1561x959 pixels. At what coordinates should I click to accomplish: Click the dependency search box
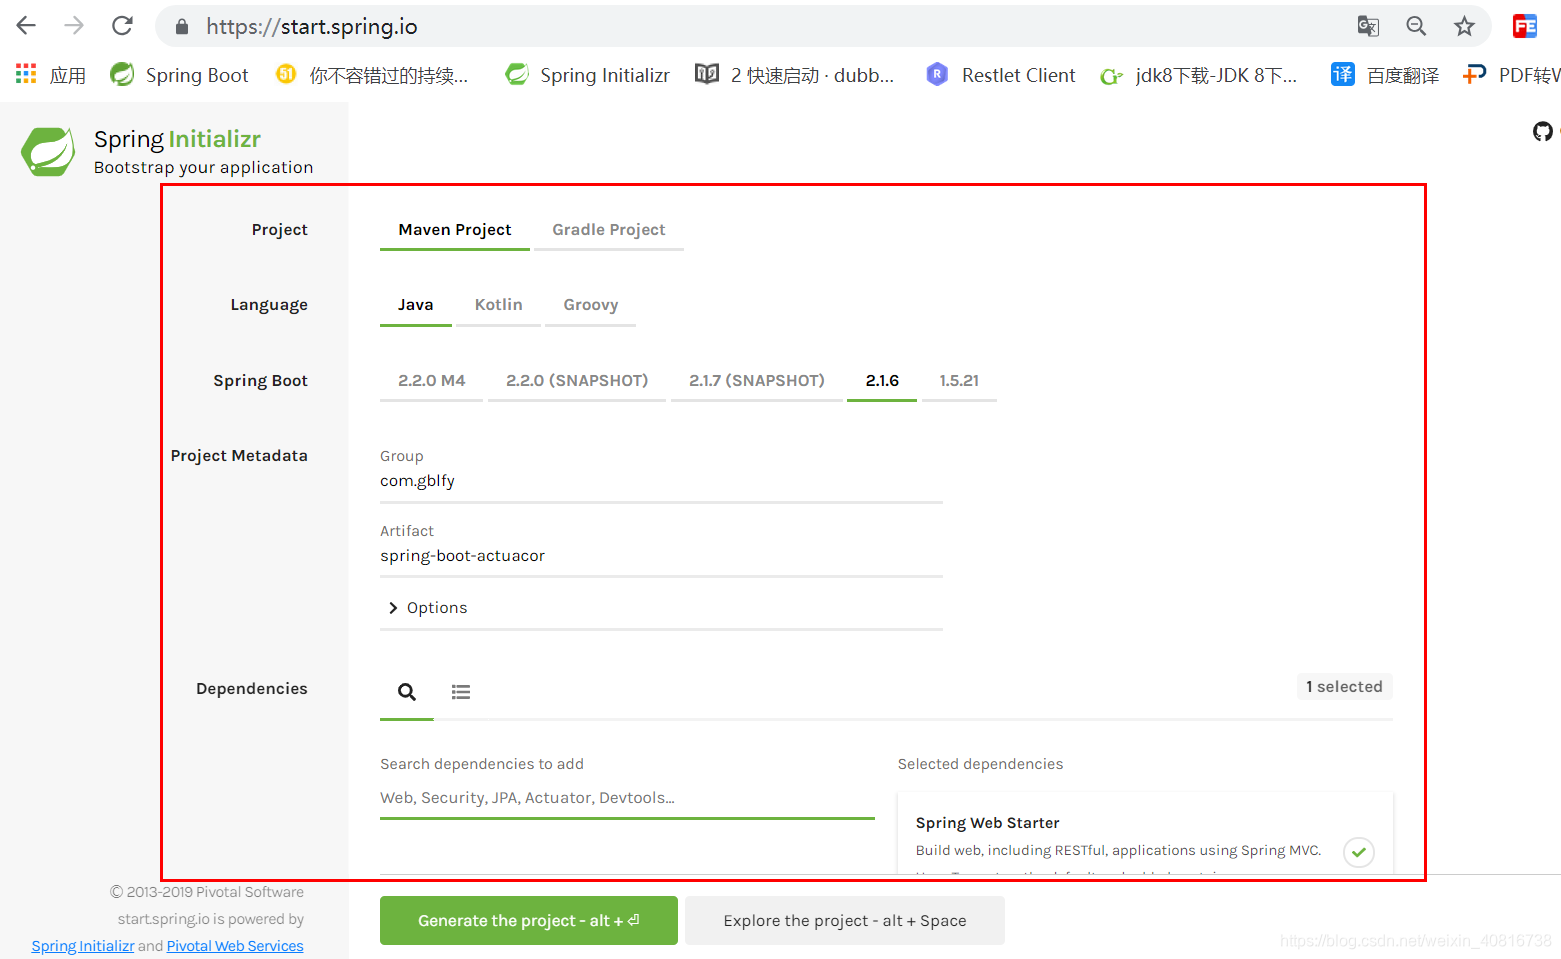tap(627, 798)
